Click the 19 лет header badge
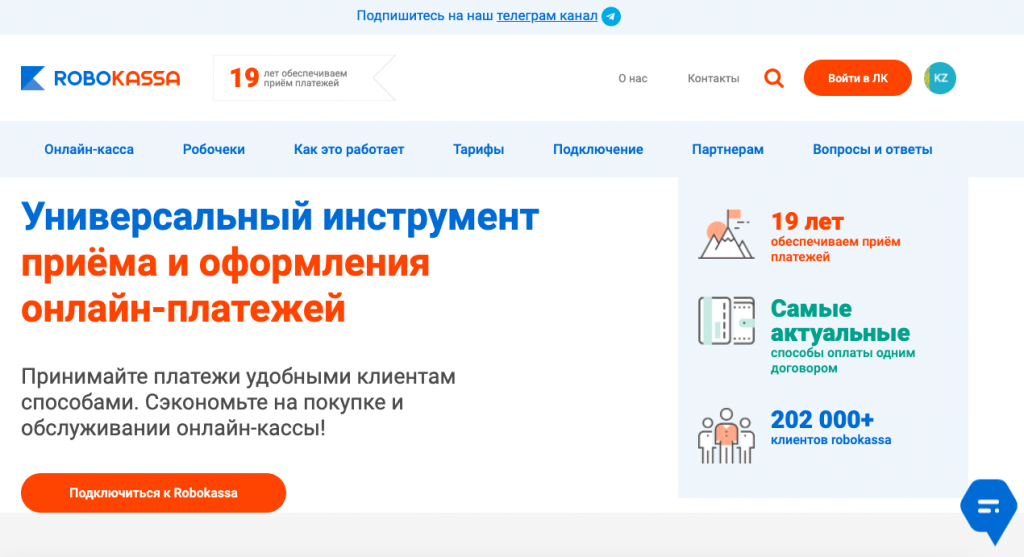Screen dimensions: 1024x557 [x=304, y=78]
